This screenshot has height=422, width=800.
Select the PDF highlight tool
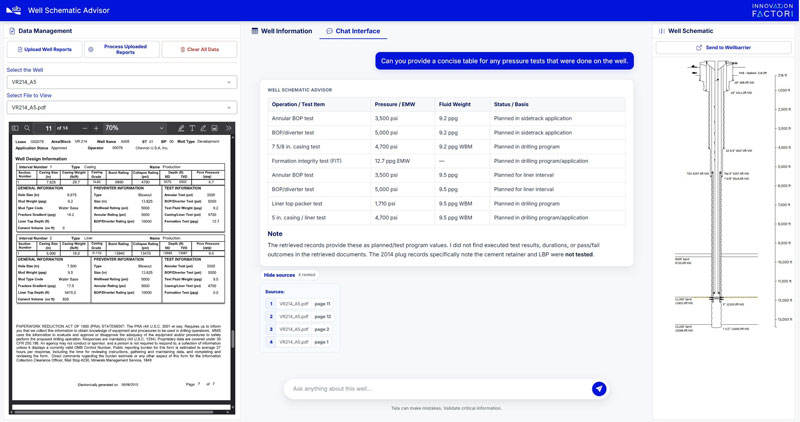click(x=181, y=128)
